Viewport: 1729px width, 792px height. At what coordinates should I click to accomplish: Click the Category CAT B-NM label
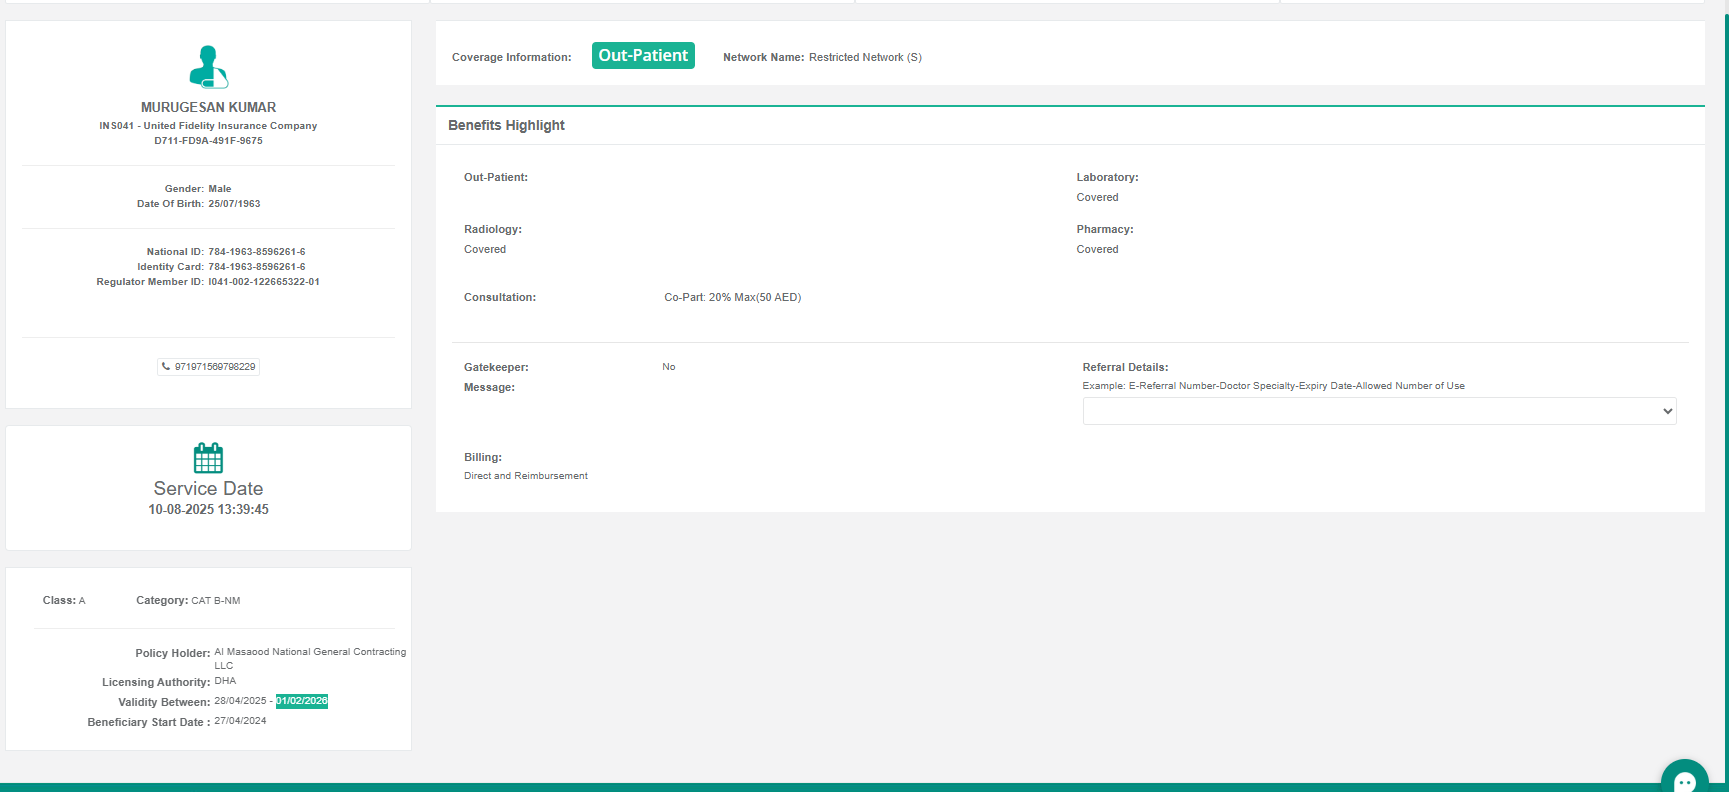[188, 601]
